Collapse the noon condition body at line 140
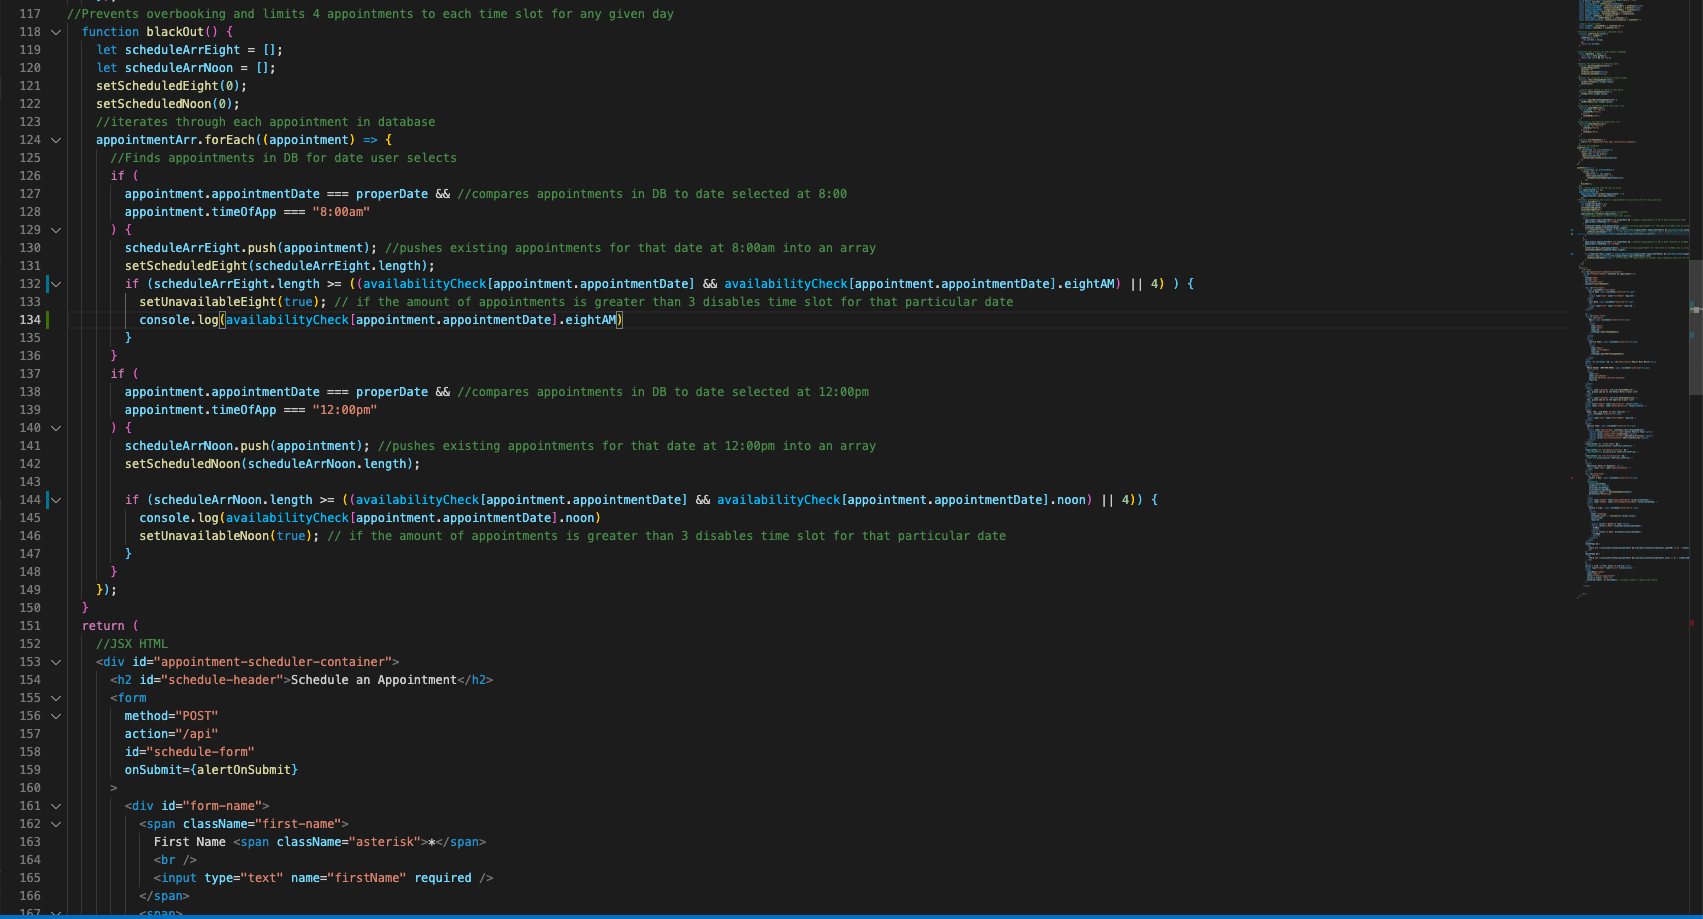Screen dimensions: 1703x919 (x=56, y=428)
